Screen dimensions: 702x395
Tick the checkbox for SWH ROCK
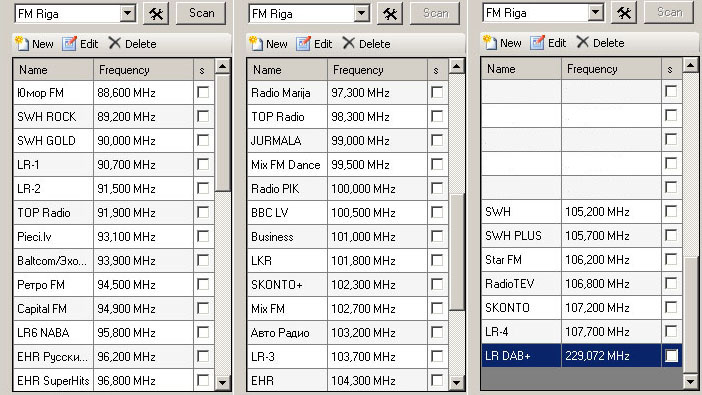tap(203, 116)
